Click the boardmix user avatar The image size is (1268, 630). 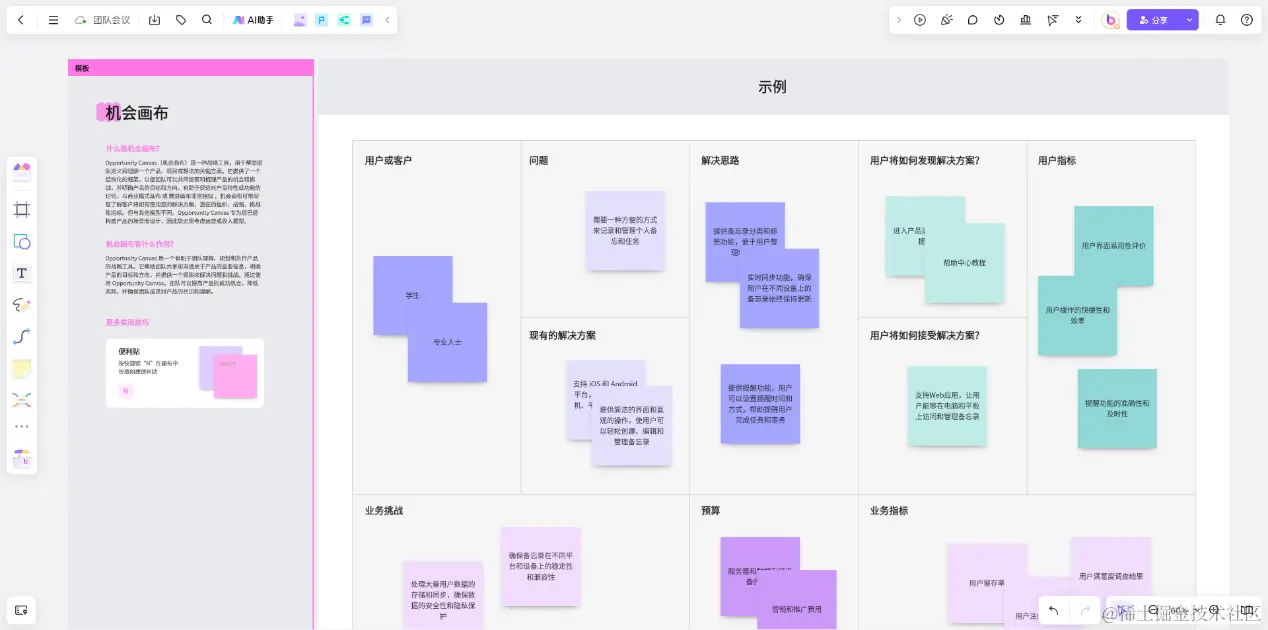point(1110,20)
